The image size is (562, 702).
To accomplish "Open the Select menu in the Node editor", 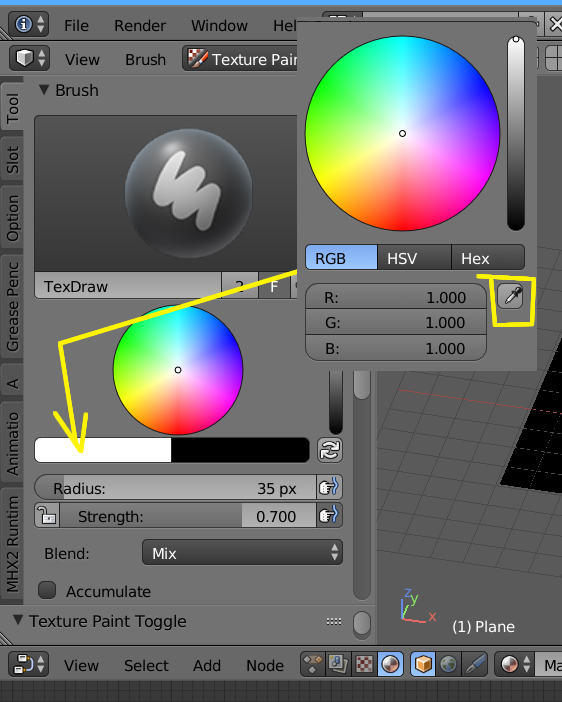I will (146, 665).
